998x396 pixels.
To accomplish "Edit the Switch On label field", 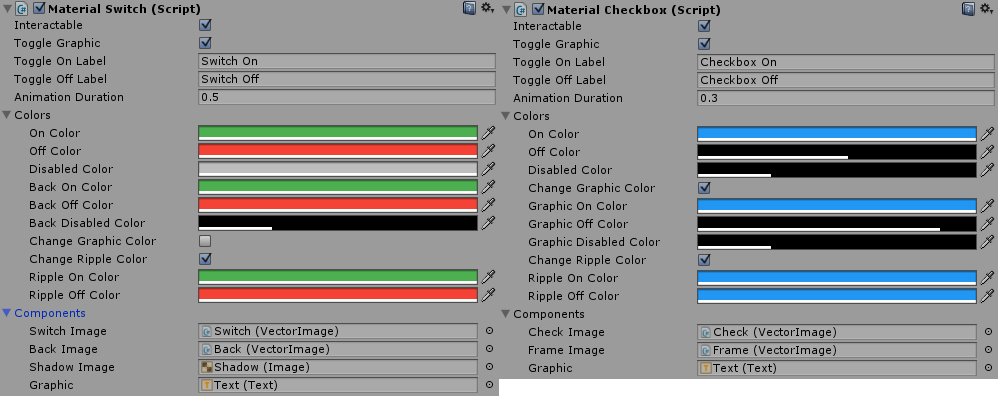I will (347, 61).
